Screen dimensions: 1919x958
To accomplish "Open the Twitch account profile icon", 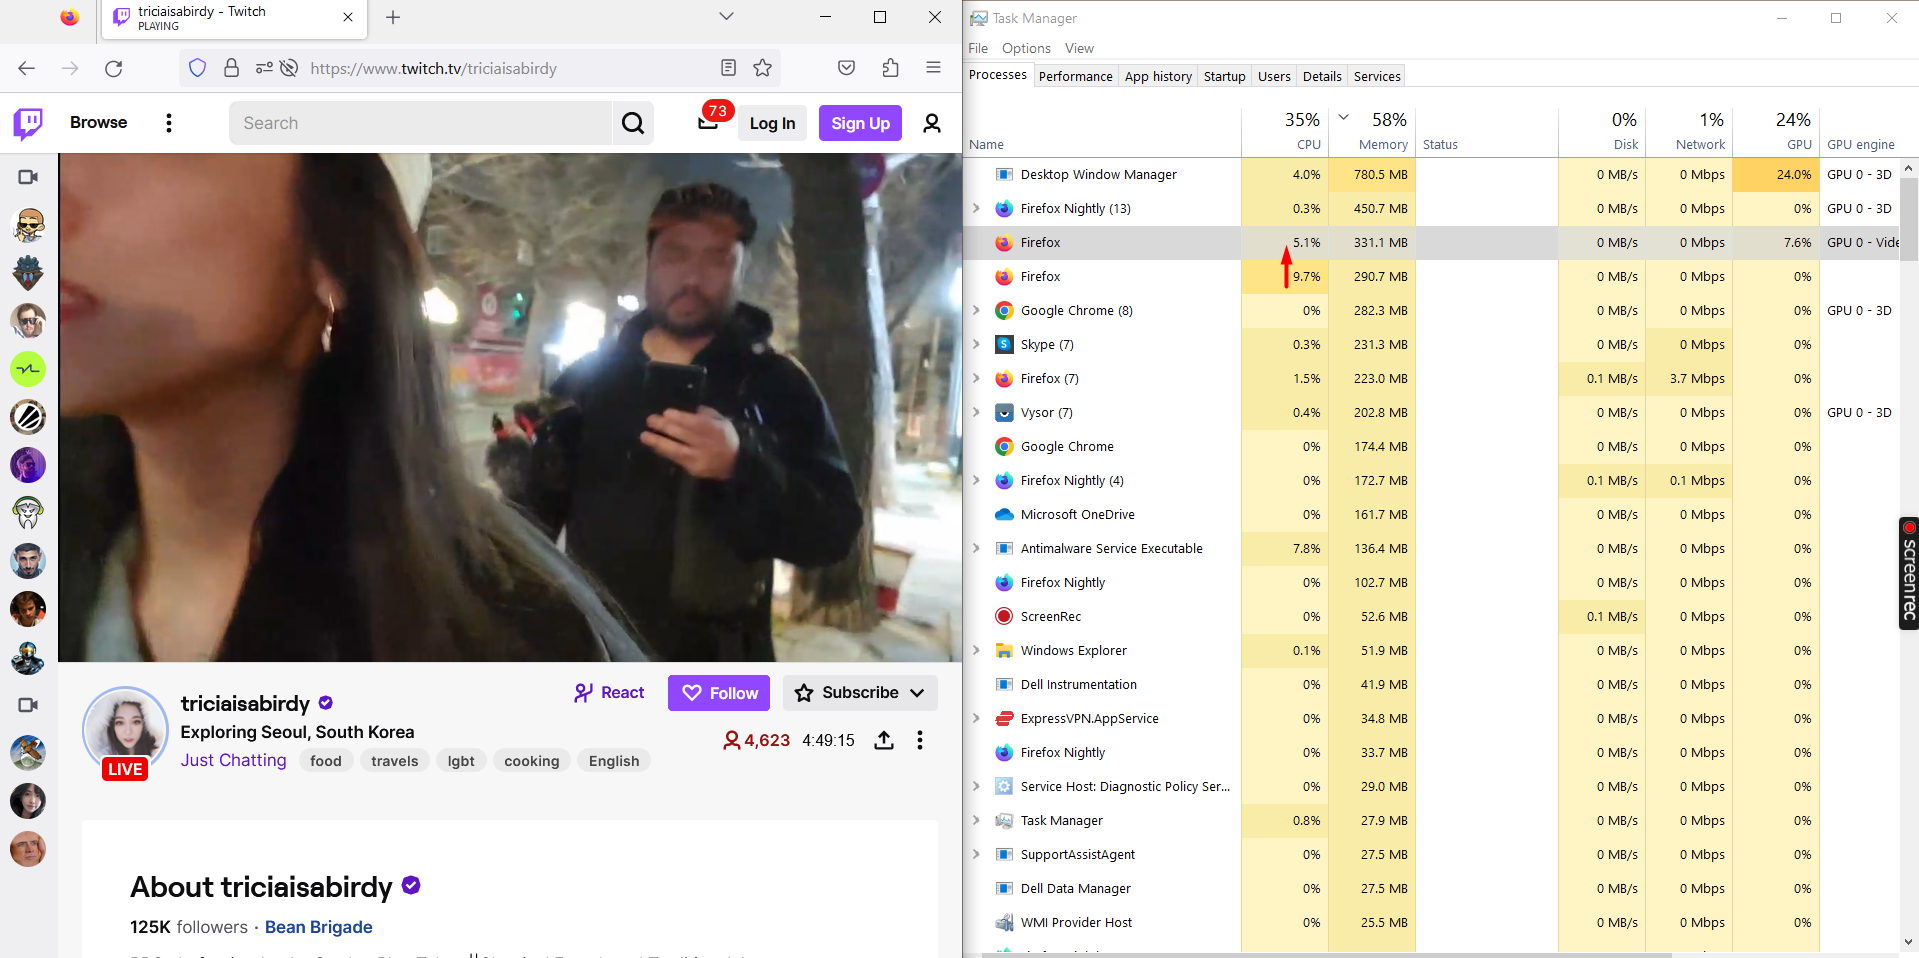I will pos(931,123).
